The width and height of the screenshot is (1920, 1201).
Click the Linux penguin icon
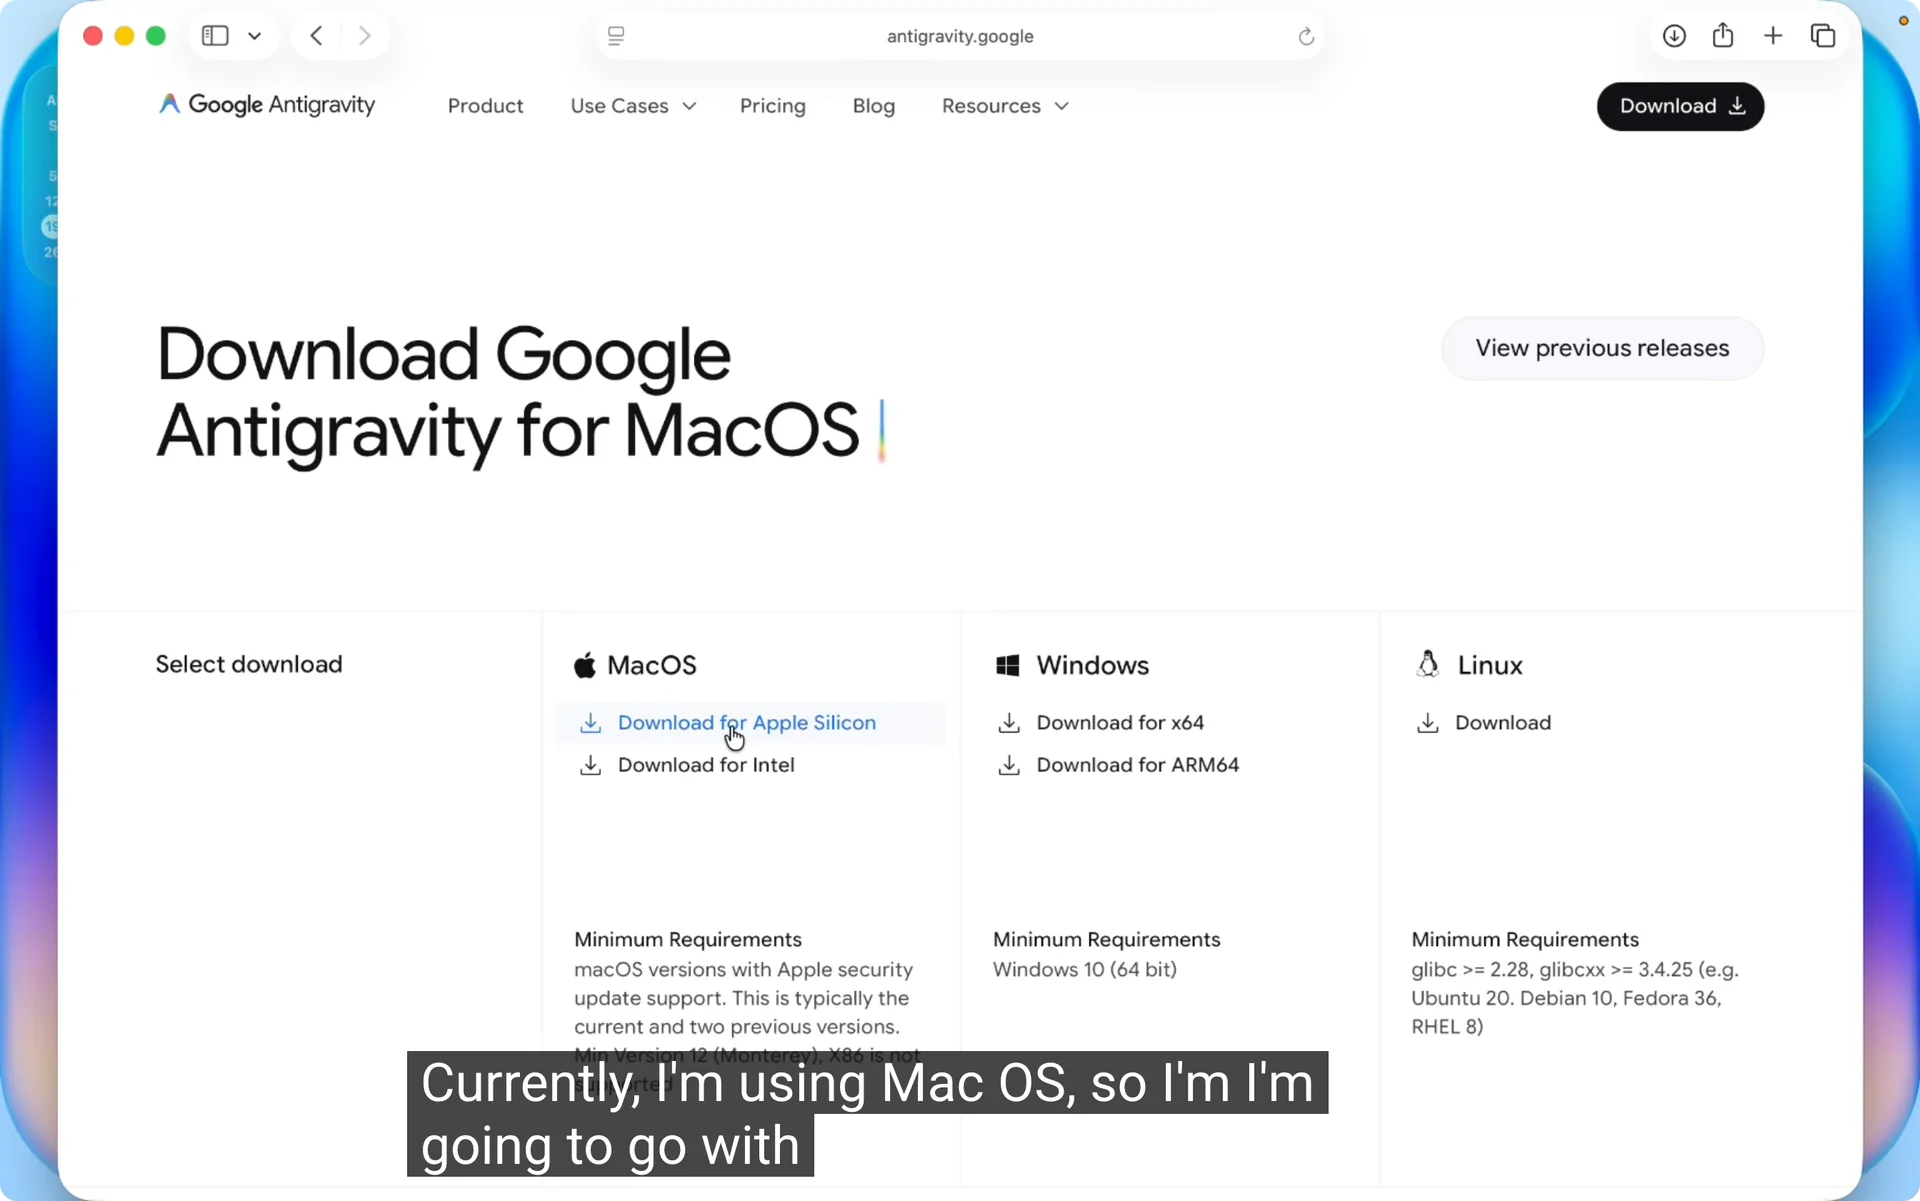(1427, 664)
